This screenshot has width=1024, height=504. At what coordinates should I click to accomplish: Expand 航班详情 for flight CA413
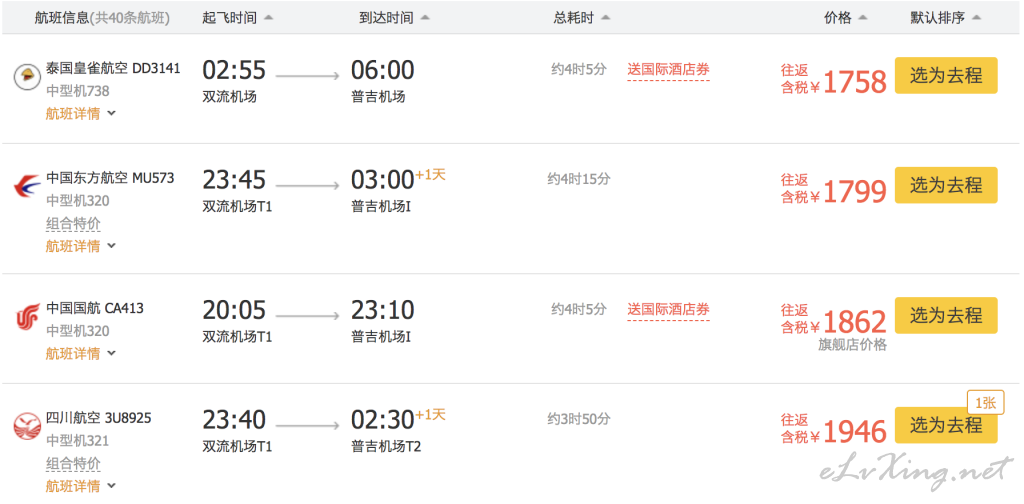(x=80, y=354)
